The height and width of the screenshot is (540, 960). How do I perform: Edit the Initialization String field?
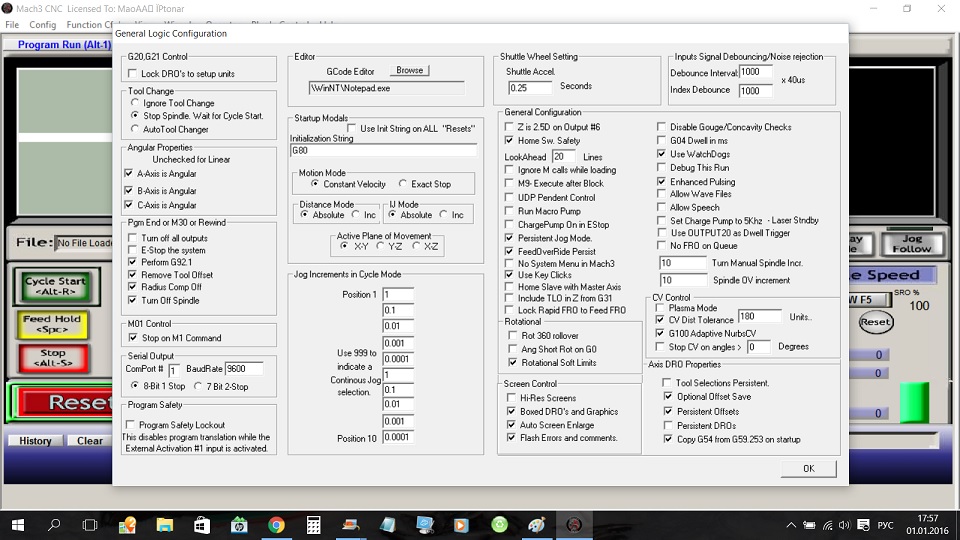383,151
